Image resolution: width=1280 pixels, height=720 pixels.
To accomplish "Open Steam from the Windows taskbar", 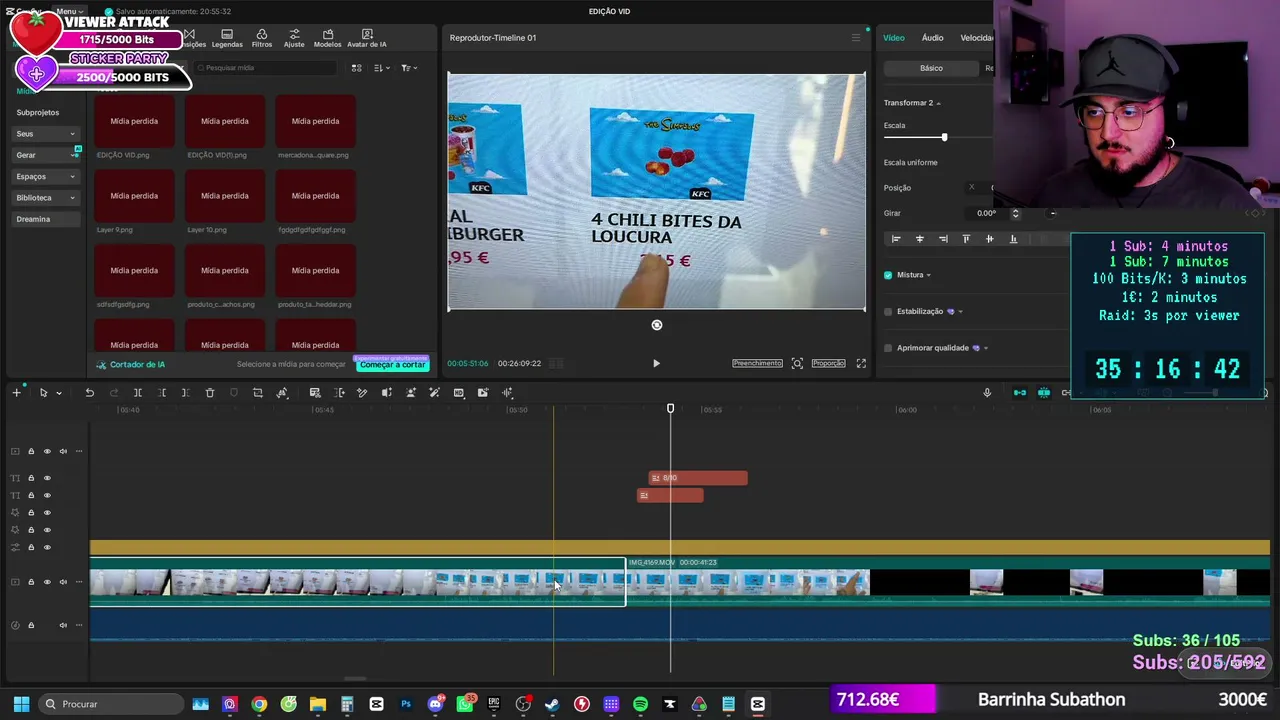I will pyautogui.click(x=552, y=704).
